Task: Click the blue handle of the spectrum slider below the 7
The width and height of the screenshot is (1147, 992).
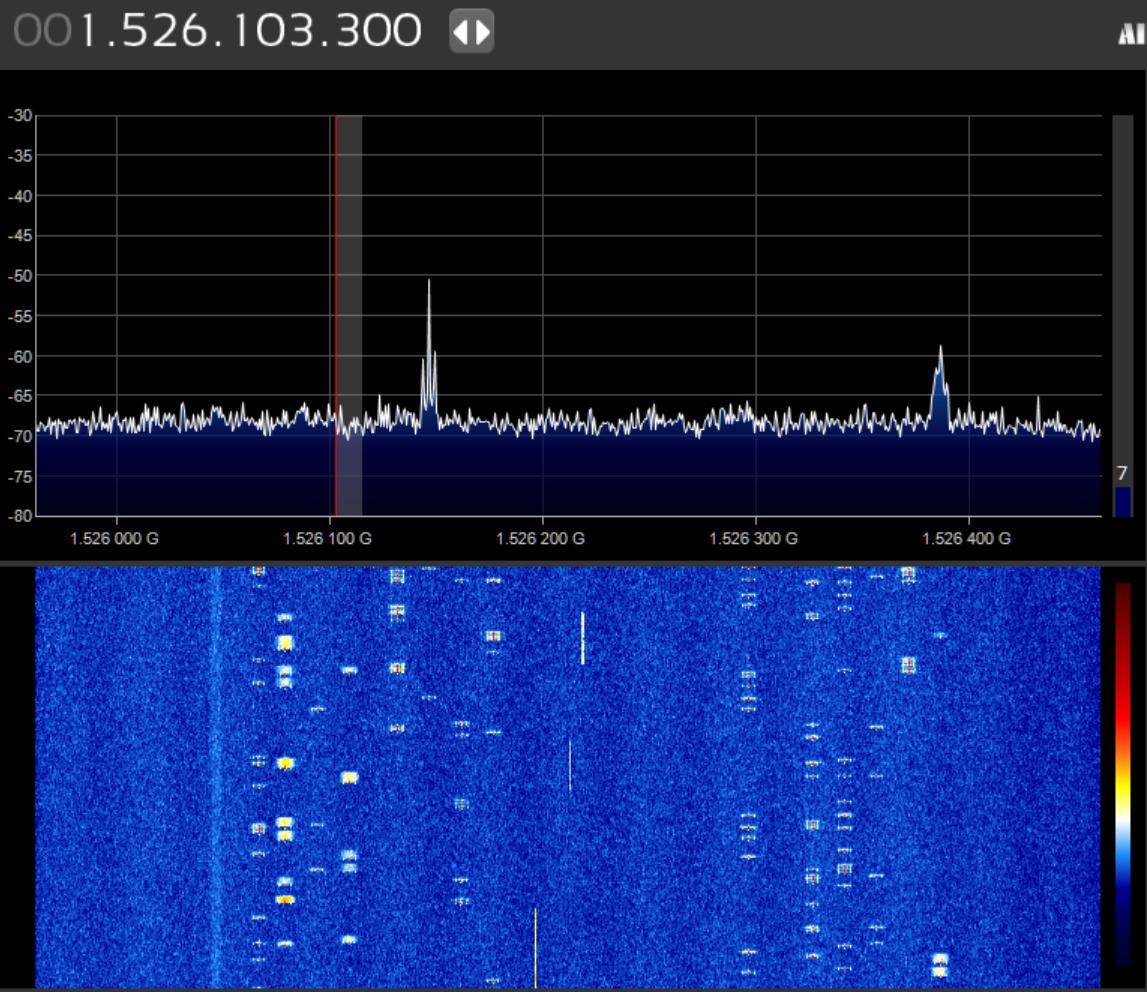Action: [1122, 502]
